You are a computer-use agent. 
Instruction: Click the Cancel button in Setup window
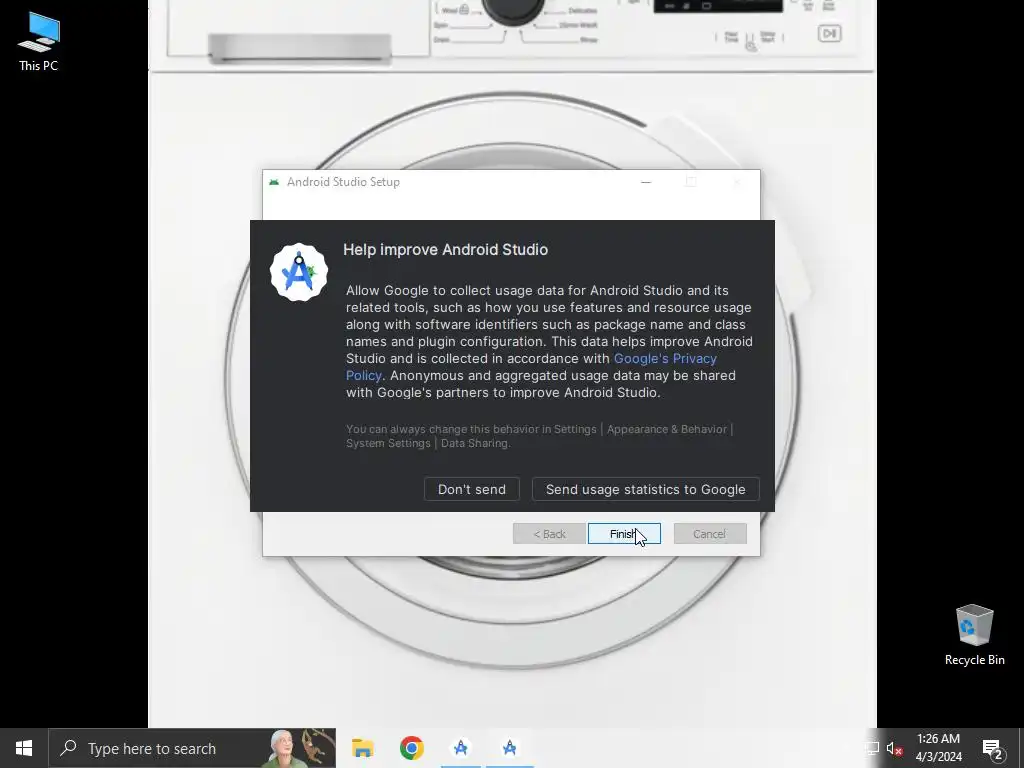pyautogui.click(x=710, y=534)
